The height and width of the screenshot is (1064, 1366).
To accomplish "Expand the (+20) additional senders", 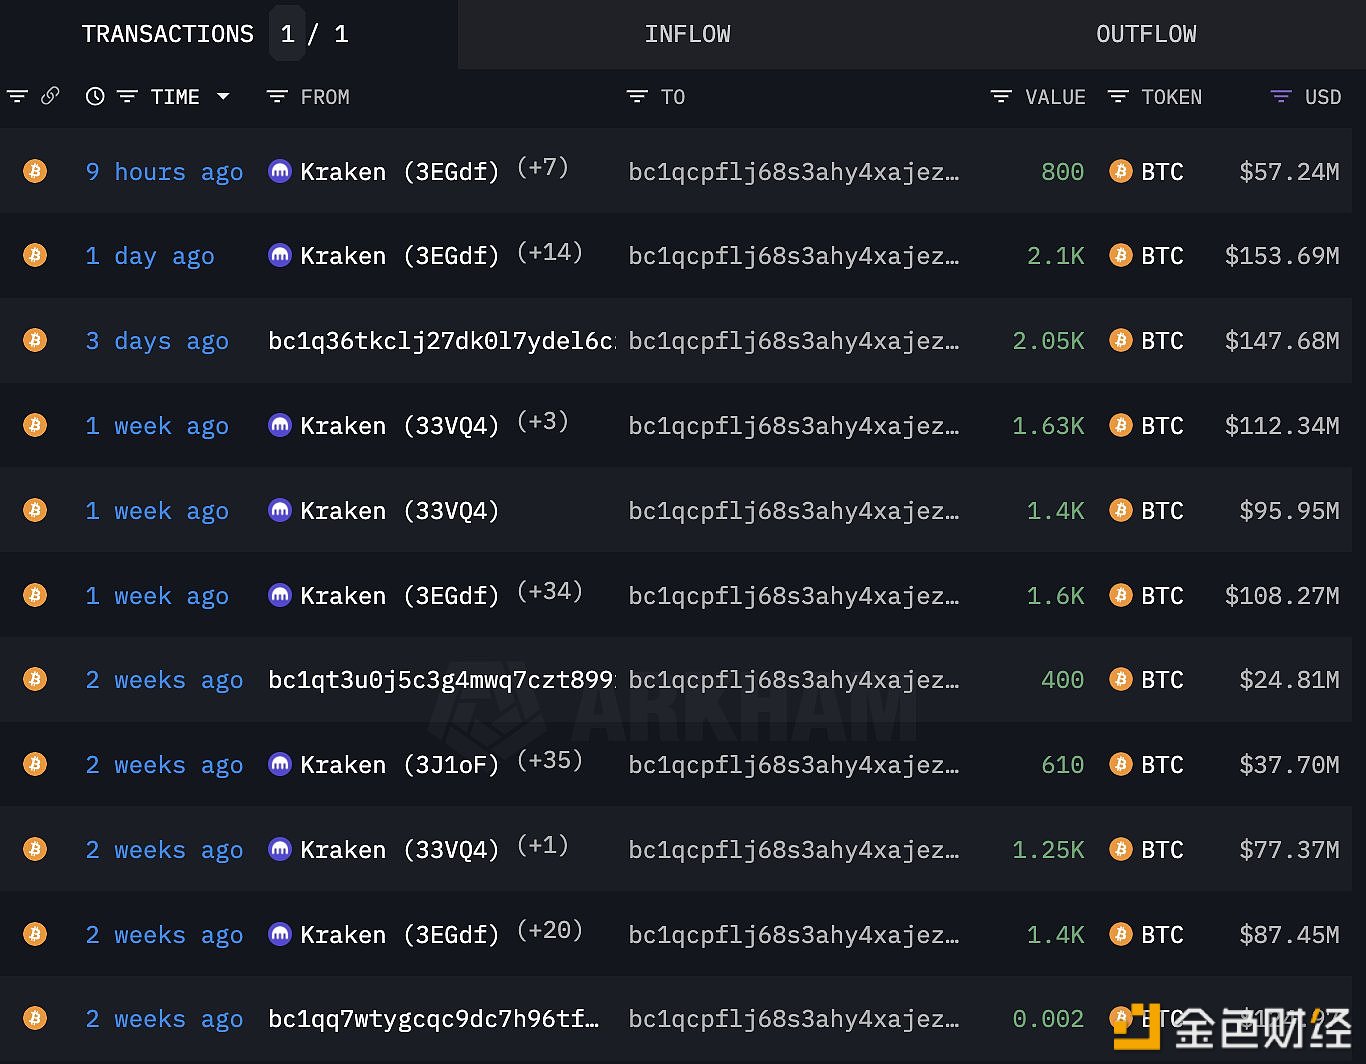I will (x=550, y=930).
